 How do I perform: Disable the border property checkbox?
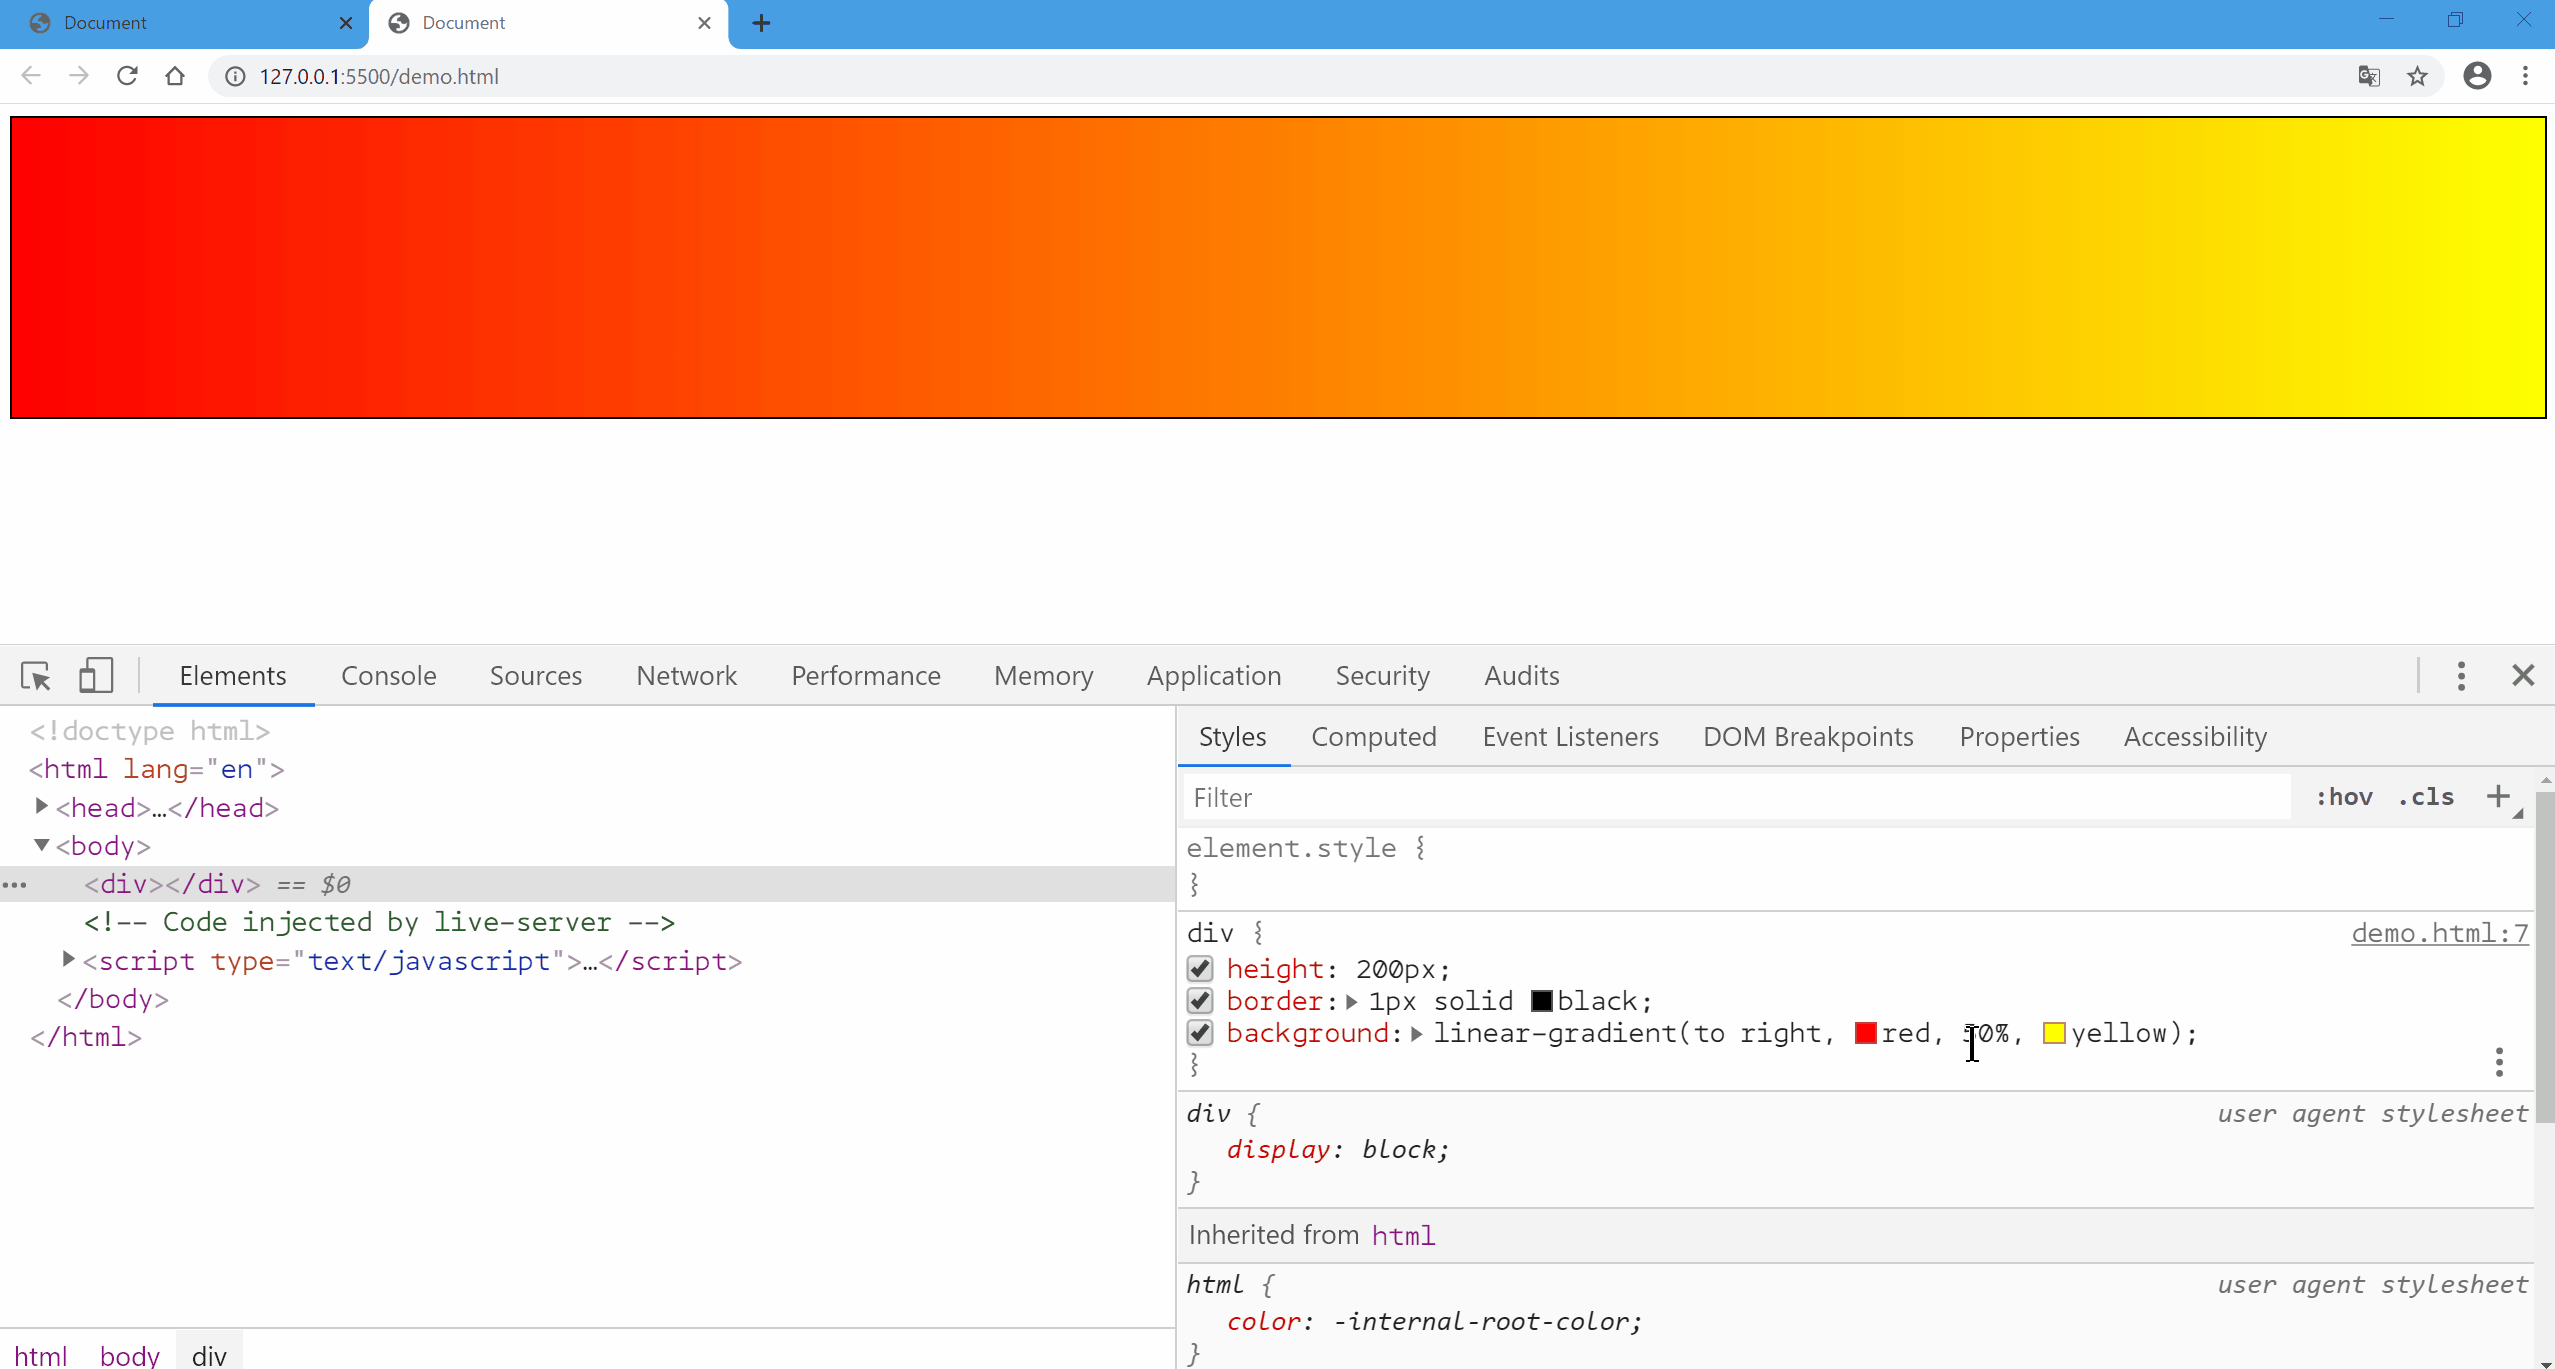(x=1200, y=1001)
